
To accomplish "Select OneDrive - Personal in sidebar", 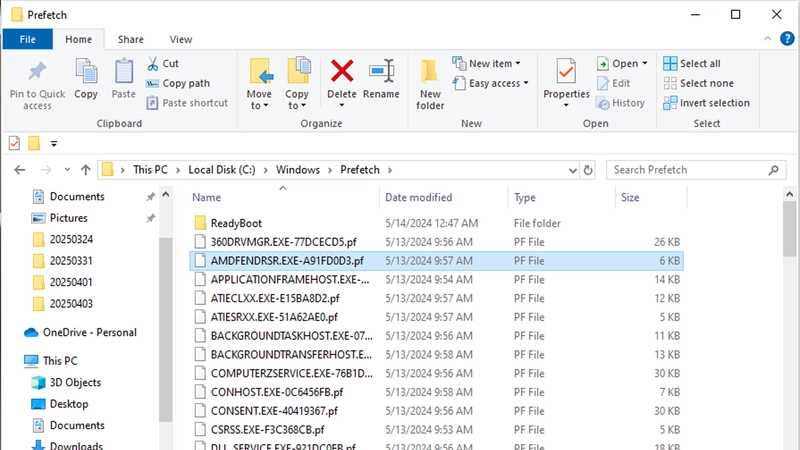I will coord(89,332).
